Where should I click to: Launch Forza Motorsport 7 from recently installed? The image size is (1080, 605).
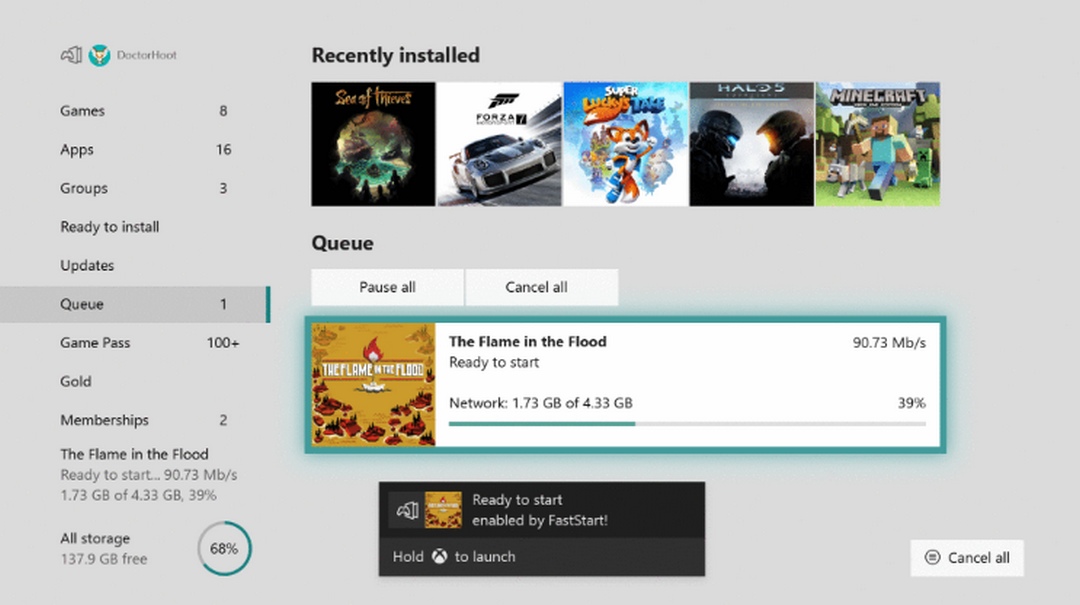pyautogui.click(x=499, y=144)
